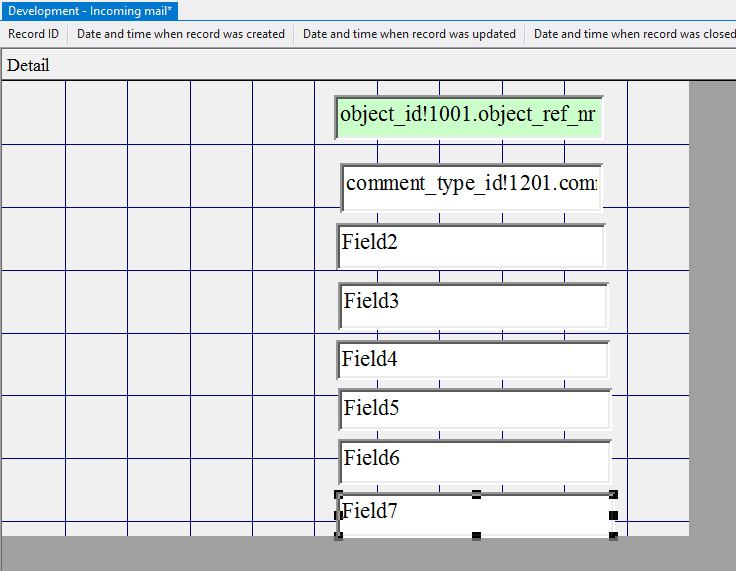Click Field7's top-left resize handle

tap(339, 494)
